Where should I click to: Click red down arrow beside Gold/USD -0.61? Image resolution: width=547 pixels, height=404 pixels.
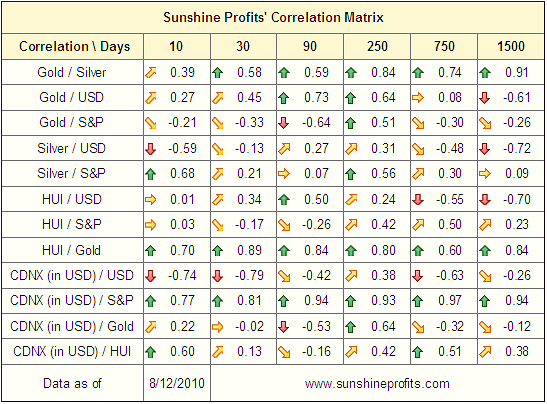pyautogui.click(x=485, y=98)
